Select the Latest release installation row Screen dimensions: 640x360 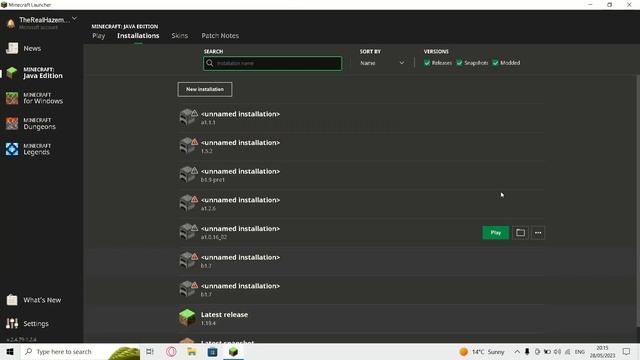coord(361,318)
